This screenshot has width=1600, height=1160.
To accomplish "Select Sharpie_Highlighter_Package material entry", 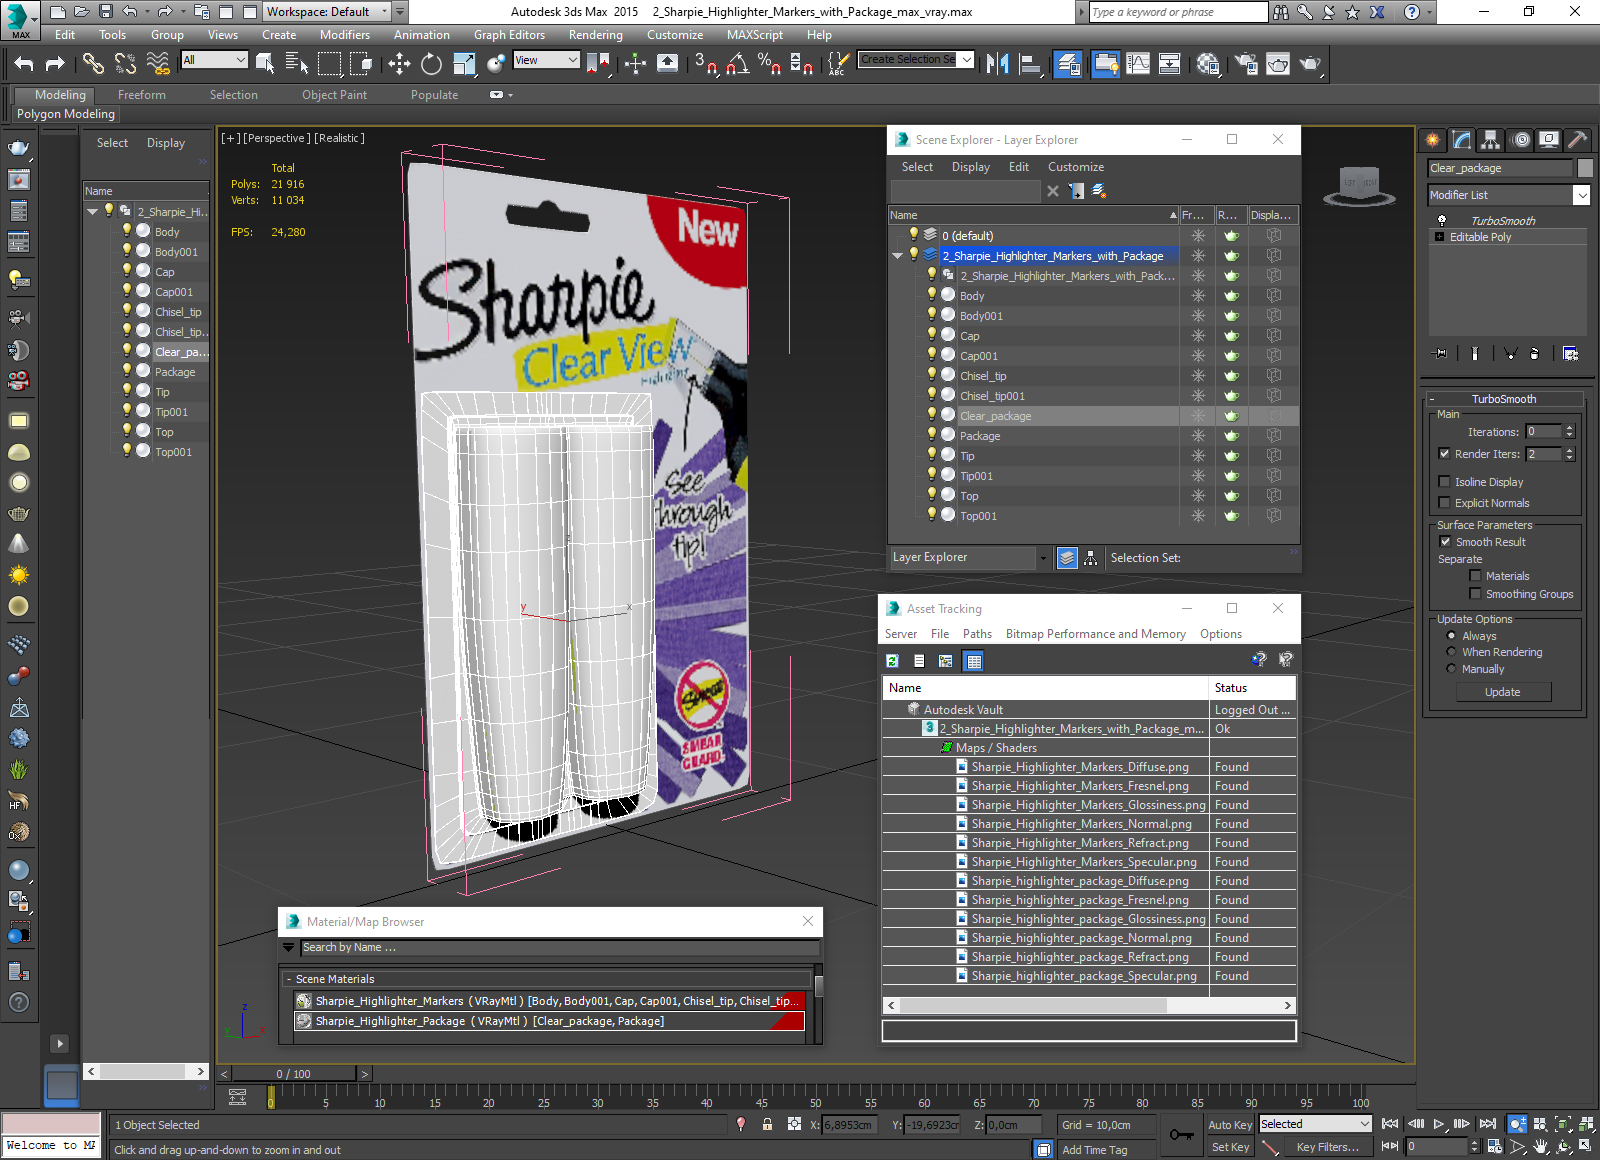I will [549, 1021].
